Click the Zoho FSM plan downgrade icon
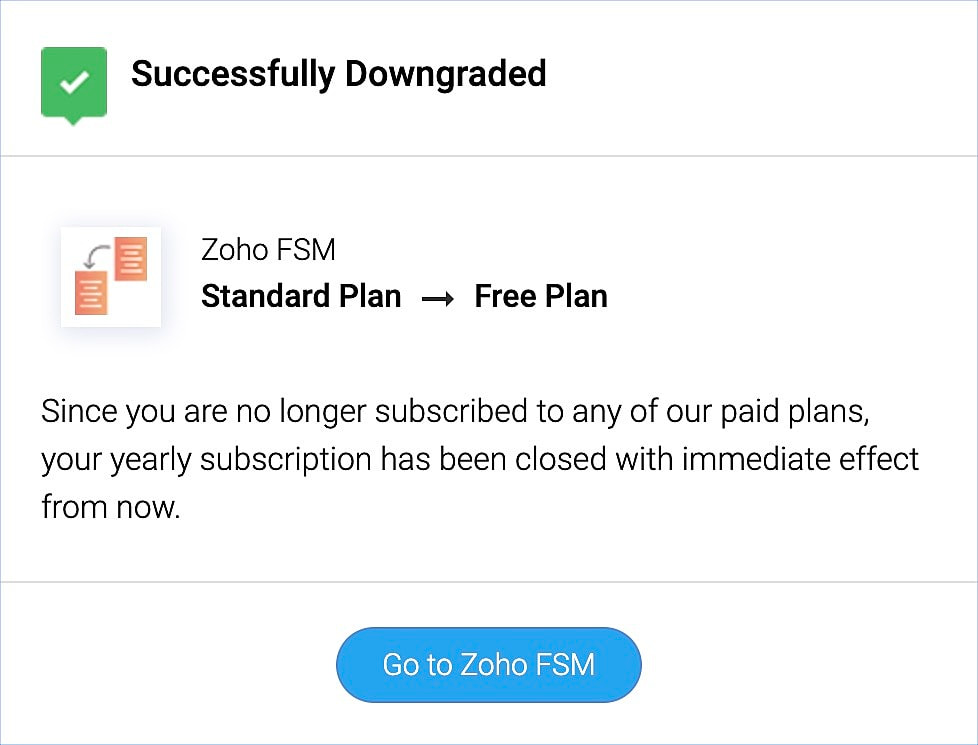978x745 pixels. point(111,276)
